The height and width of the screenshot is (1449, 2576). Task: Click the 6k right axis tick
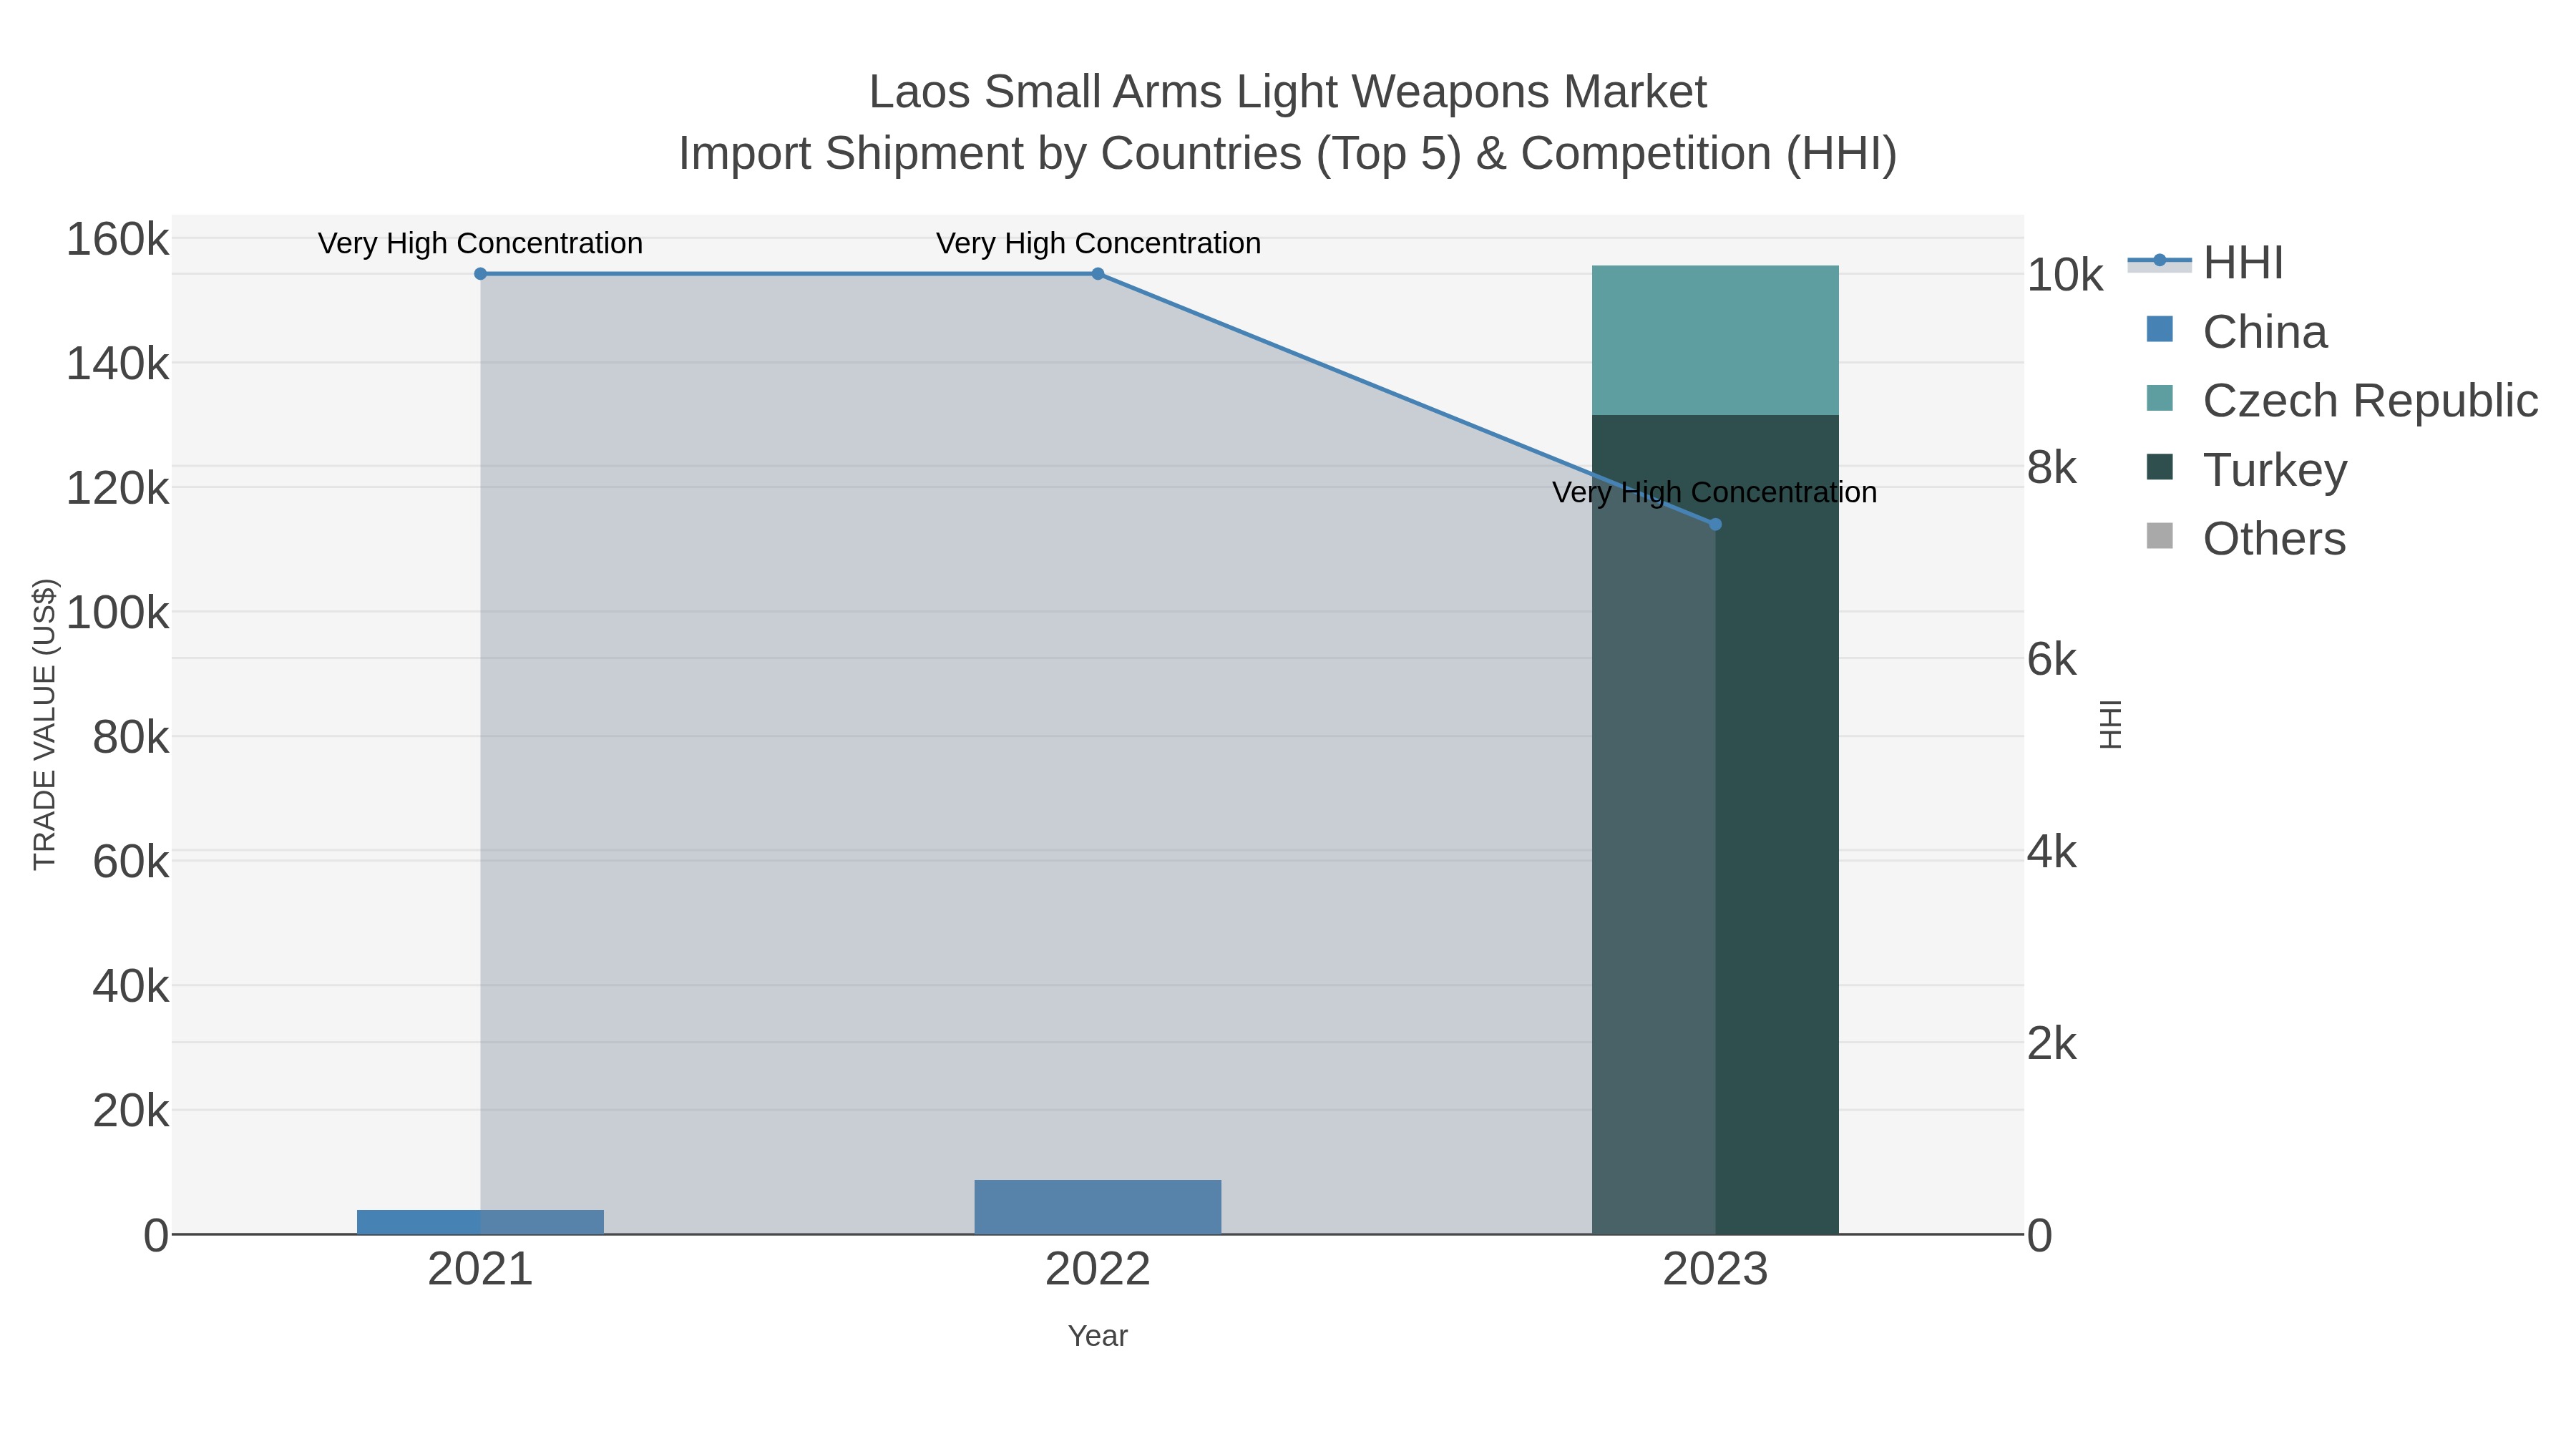[x=2052, y=660]
